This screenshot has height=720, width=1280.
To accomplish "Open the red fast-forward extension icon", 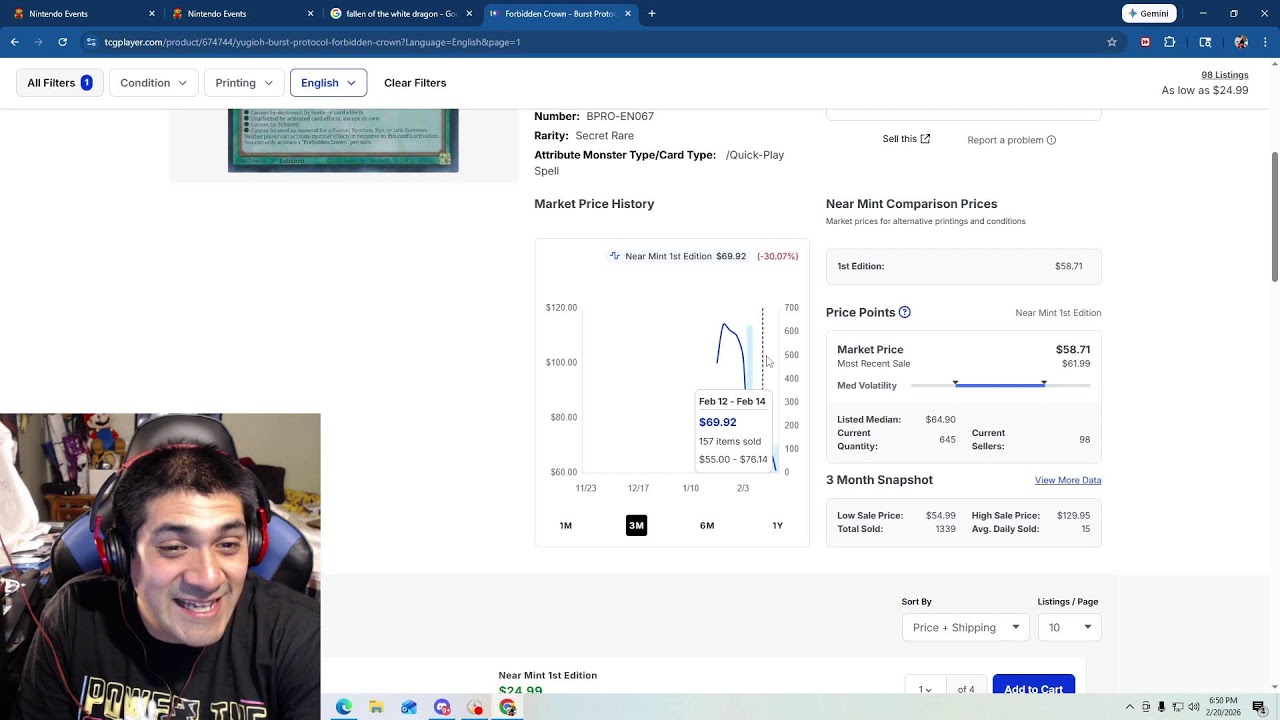I will 1145,42.
